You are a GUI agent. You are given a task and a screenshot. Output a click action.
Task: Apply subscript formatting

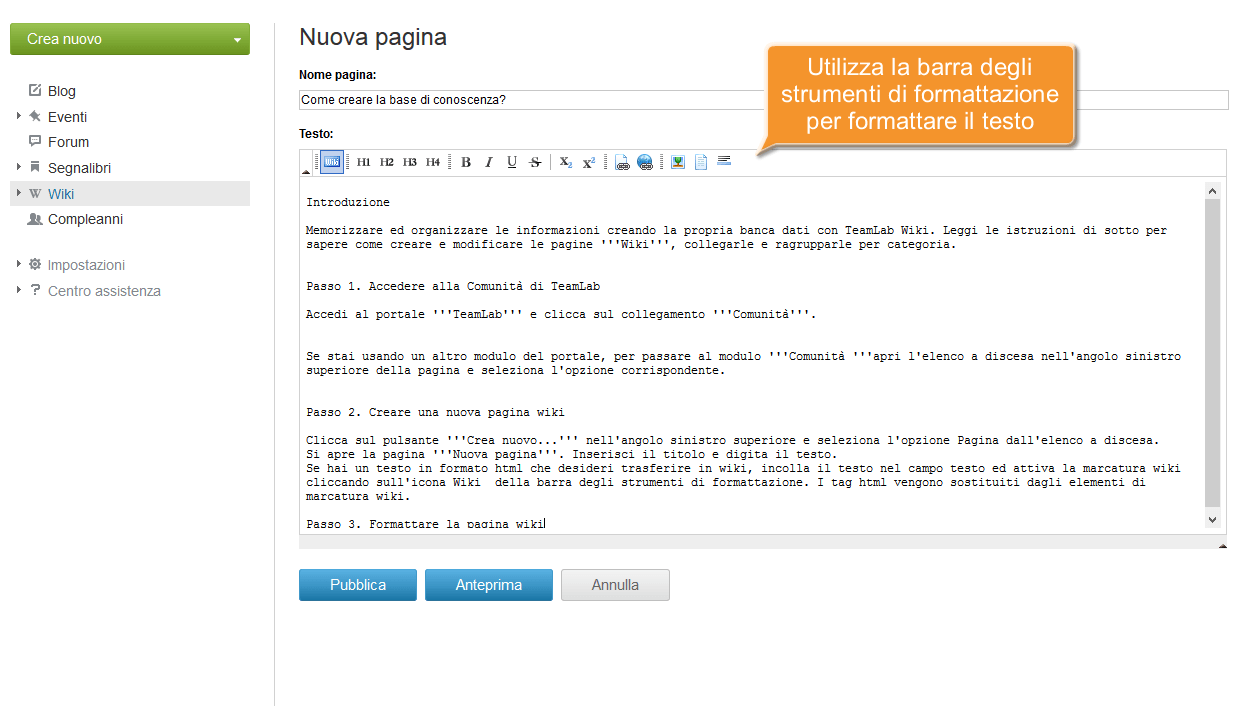coord(566,162)
